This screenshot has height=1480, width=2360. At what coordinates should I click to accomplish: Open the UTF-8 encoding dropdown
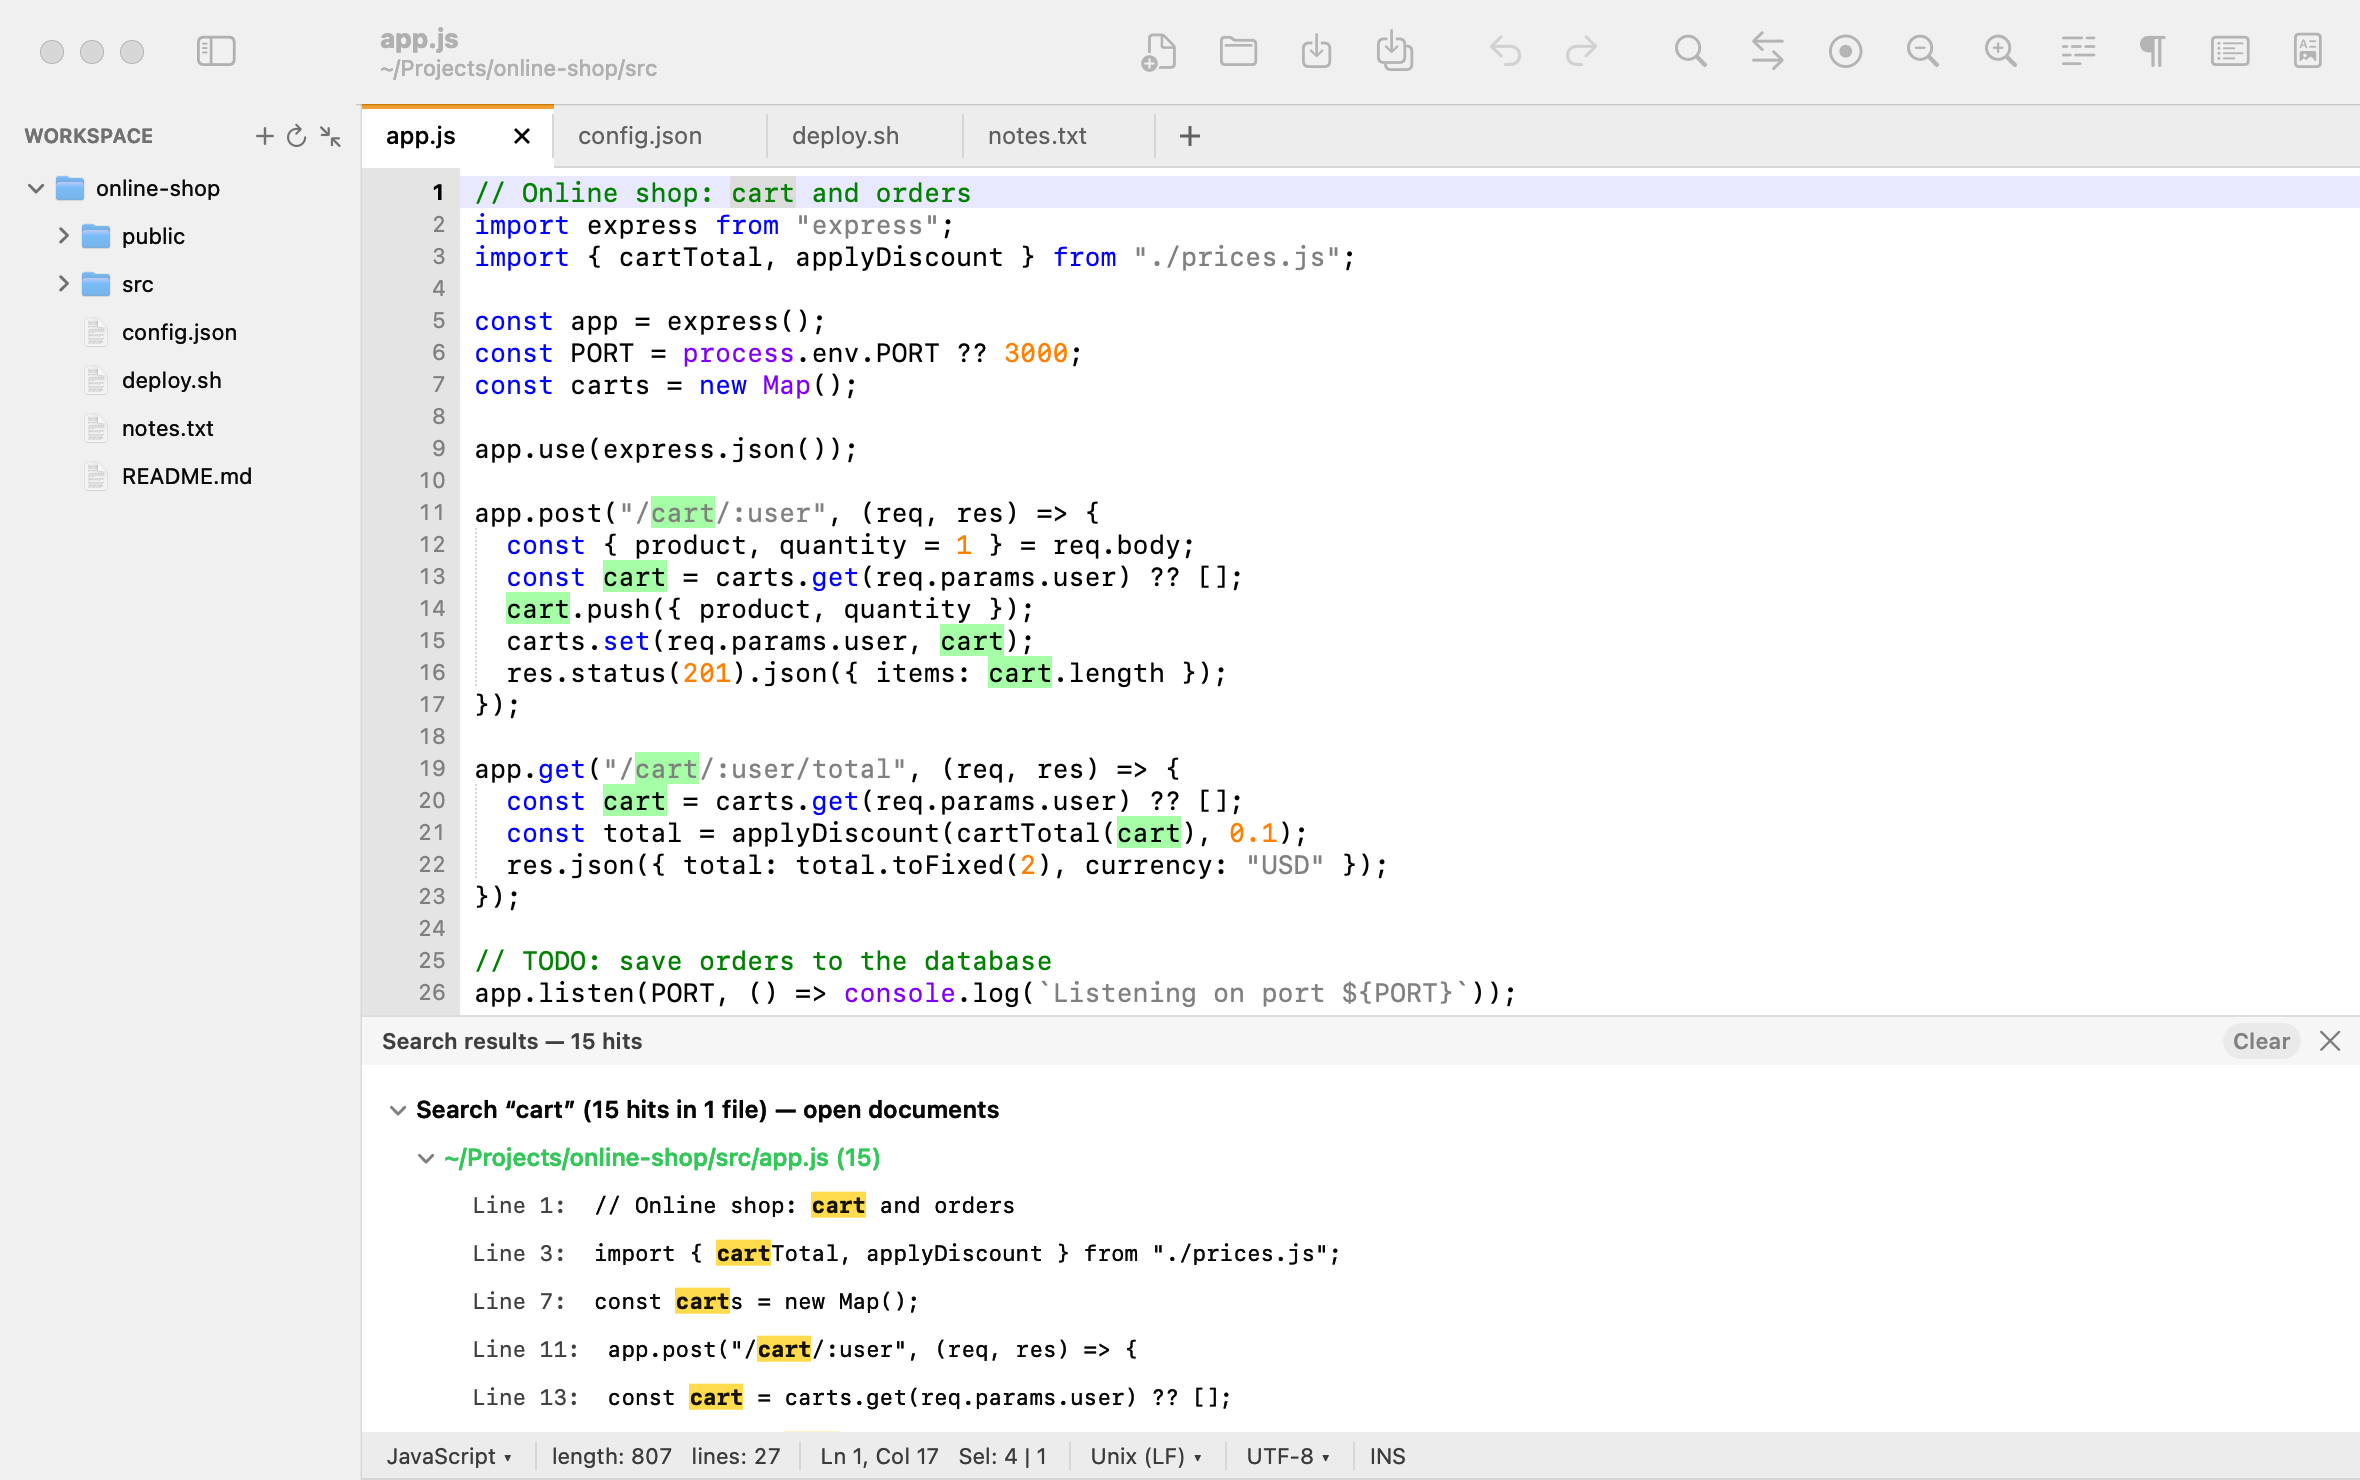pos(1287,1456)
